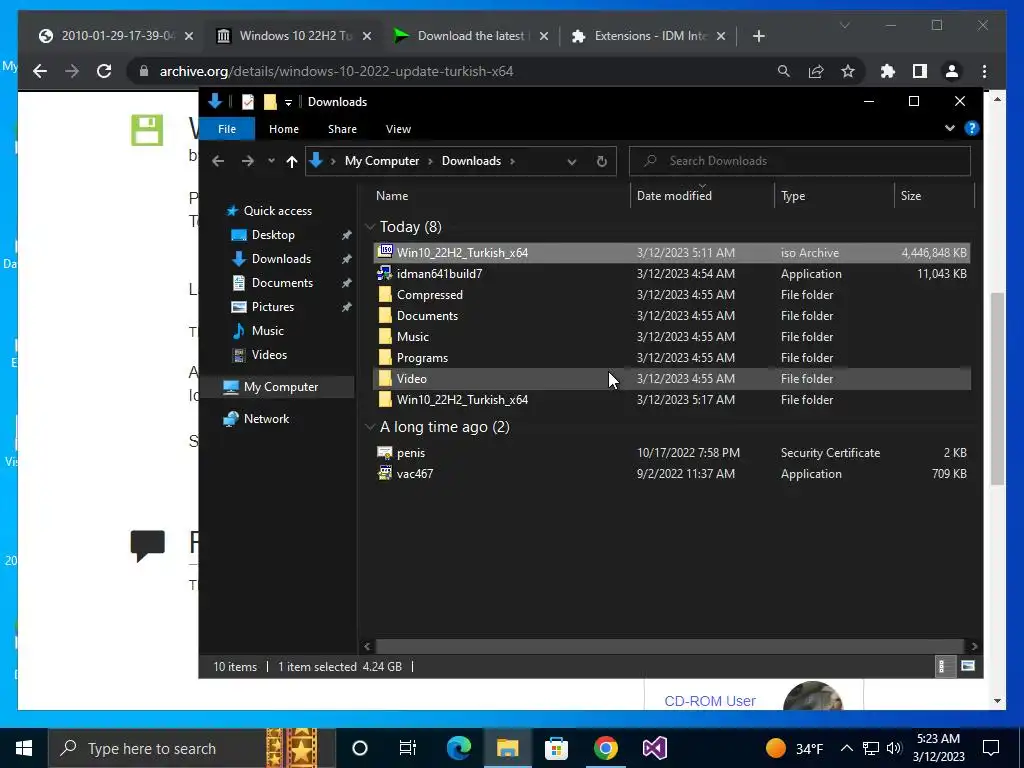The image size is (1024, 768).
Task: Open Customize Quick Access Toolbar dropdown
Action: (x=288, y=103)
